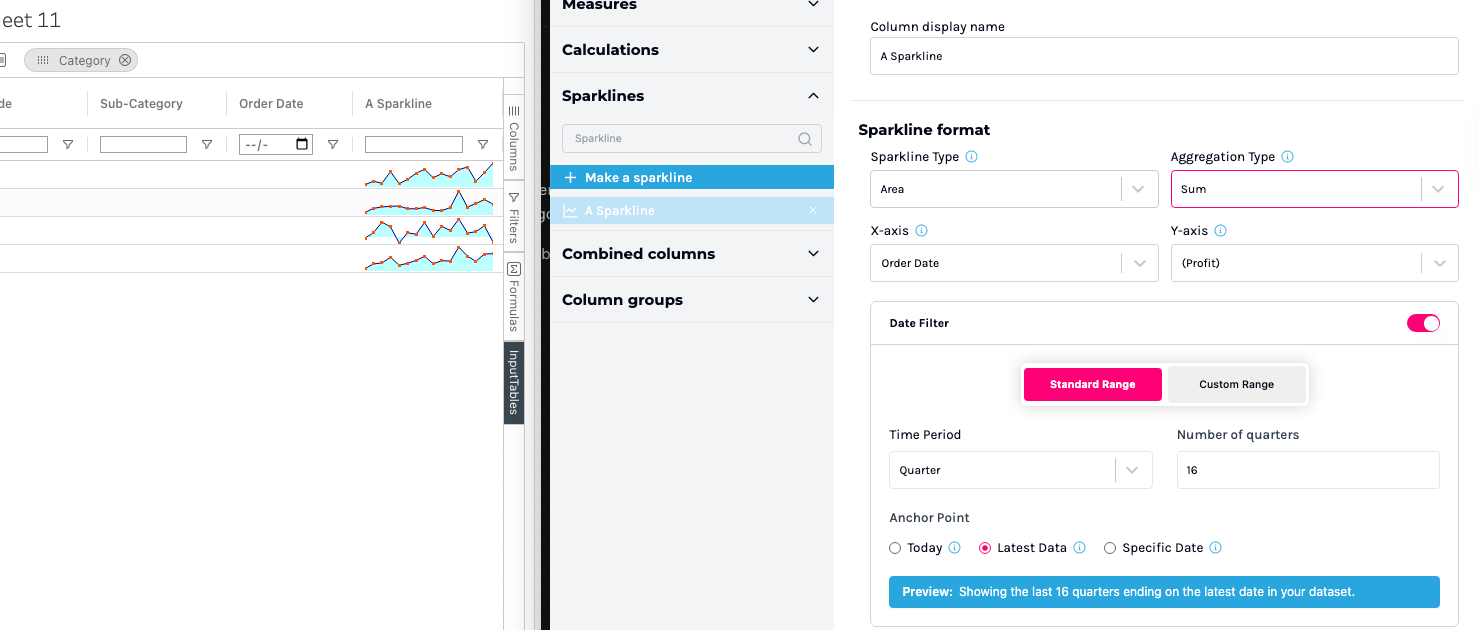Switch to Custom Range
This screenshot has width=1478, height=630.
1236,384
